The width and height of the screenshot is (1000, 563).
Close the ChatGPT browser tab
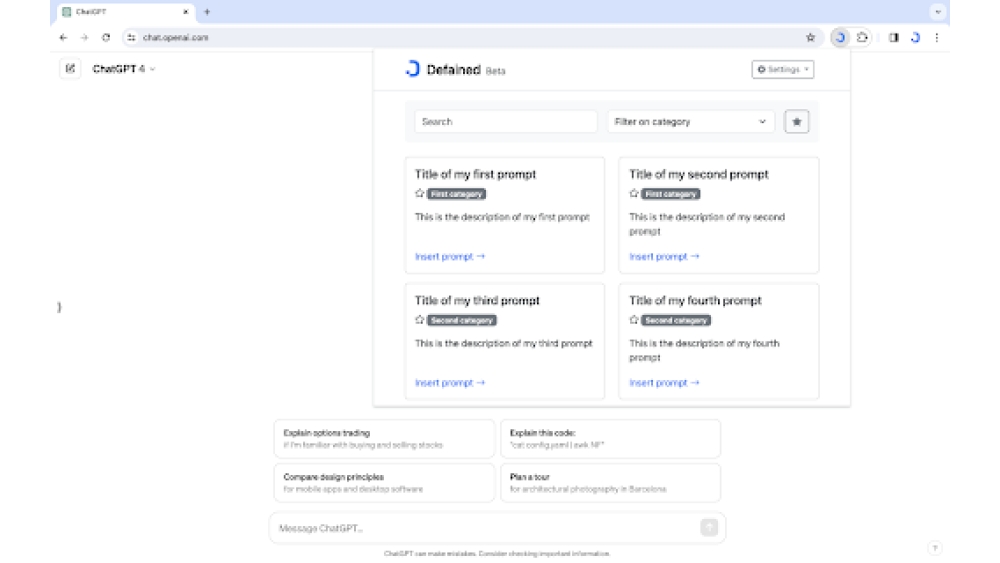pos(186,11)
